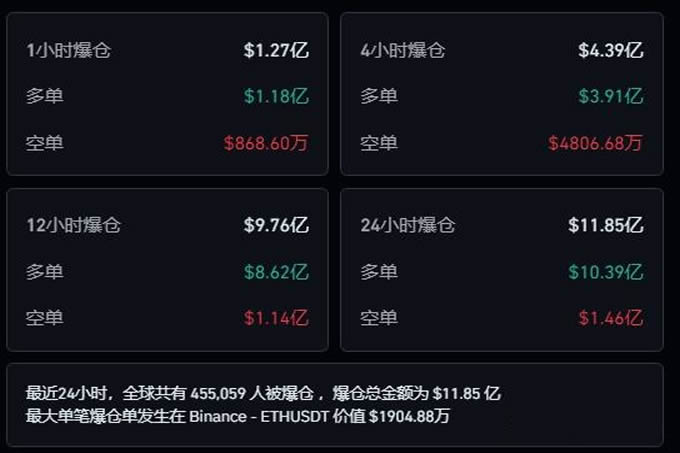Click the 24-hour total $11.85亿 value
Viewport: 680px width, 453px height.
[605, 225]
